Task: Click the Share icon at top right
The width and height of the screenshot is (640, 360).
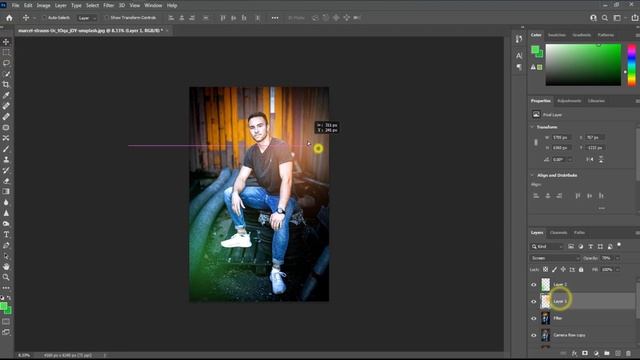Action: point(635,18)
